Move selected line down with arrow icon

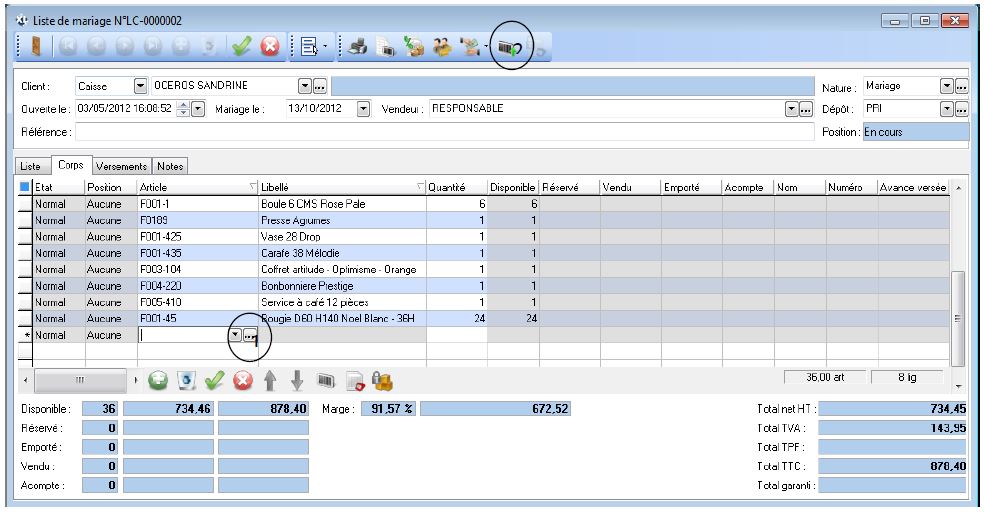297,381
